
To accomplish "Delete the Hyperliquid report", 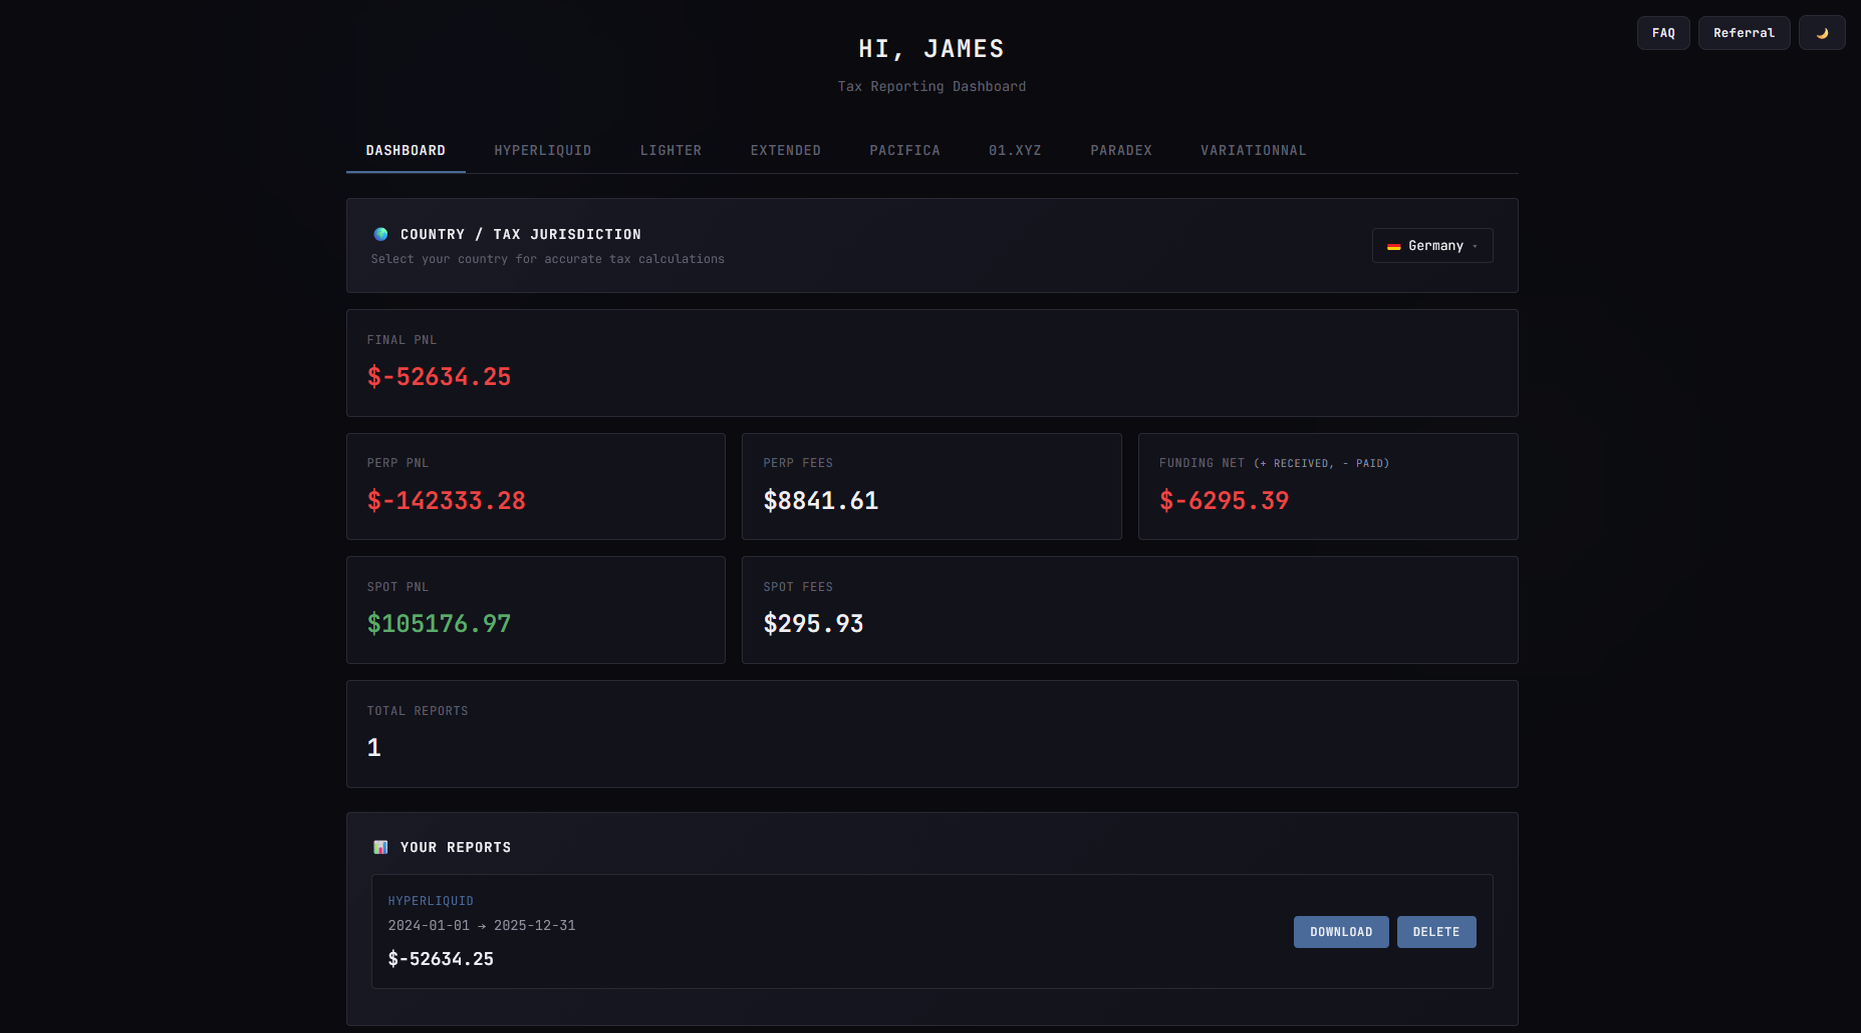I will point(1436,932).
